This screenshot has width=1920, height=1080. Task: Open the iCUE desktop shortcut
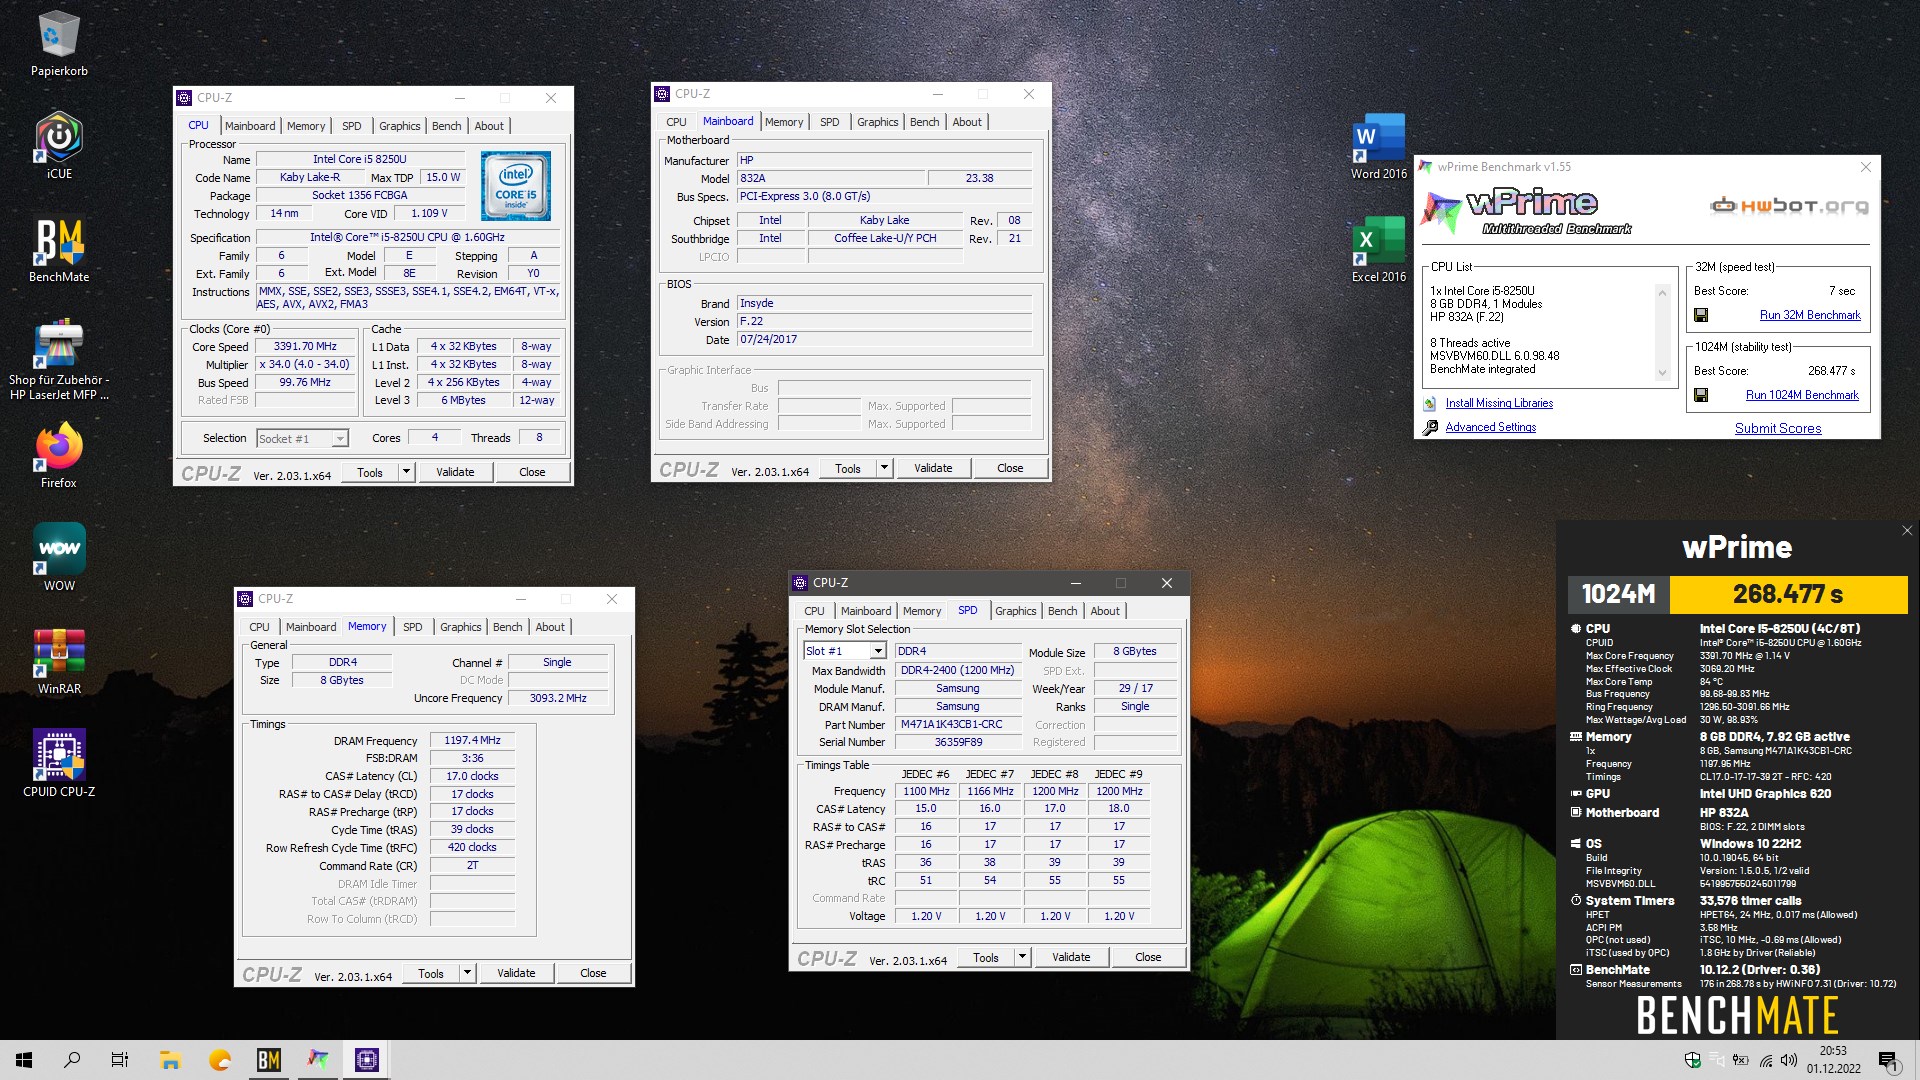(x=59, y=146)
